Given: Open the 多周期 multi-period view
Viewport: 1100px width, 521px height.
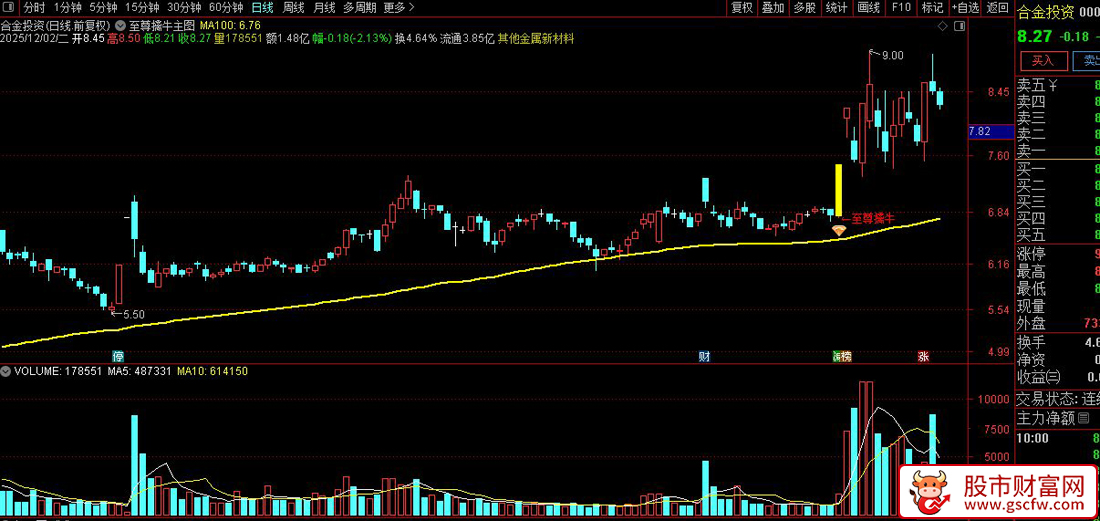Looking at the screenshot, I should click(359, 8).
